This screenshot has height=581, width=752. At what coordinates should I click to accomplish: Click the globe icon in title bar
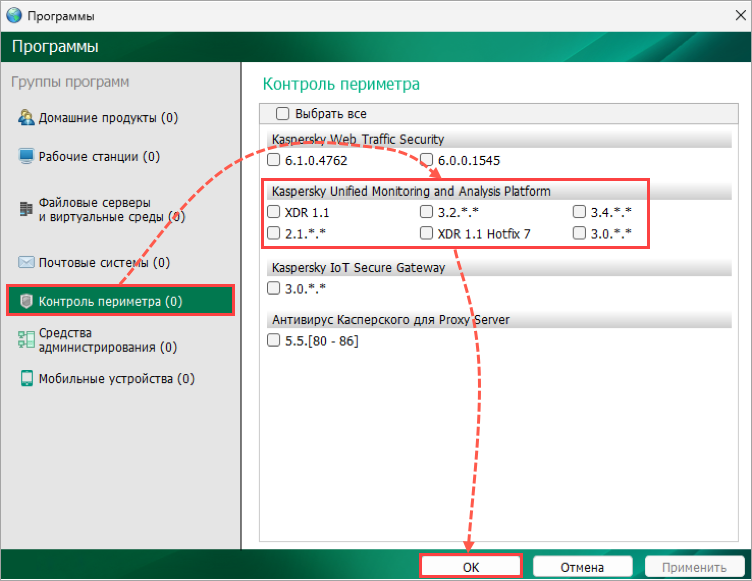14,15
